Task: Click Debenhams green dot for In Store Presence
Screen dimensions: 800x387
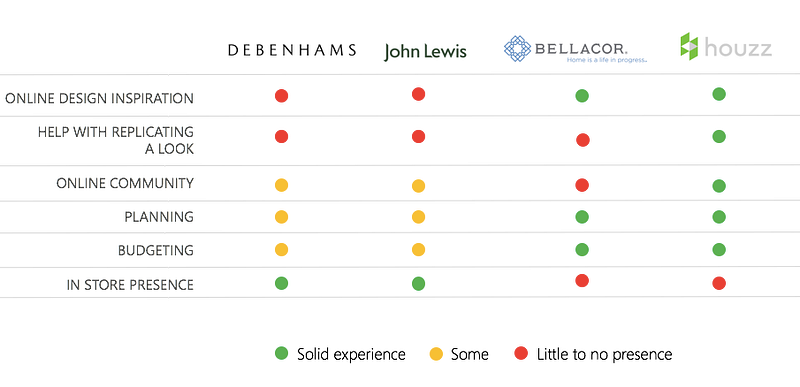Action: coord(282,283)
